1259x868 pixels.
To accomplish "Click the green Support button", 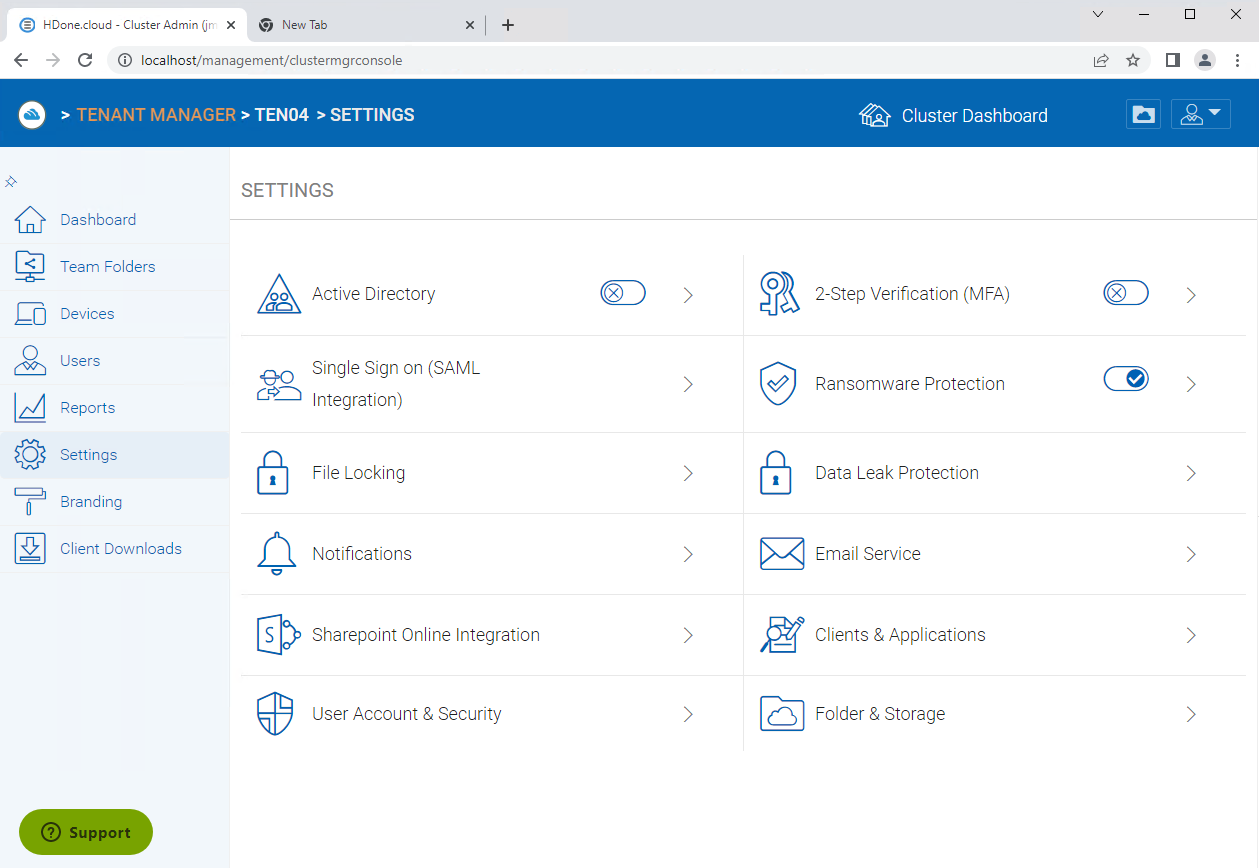I will [x=86, y=832].
